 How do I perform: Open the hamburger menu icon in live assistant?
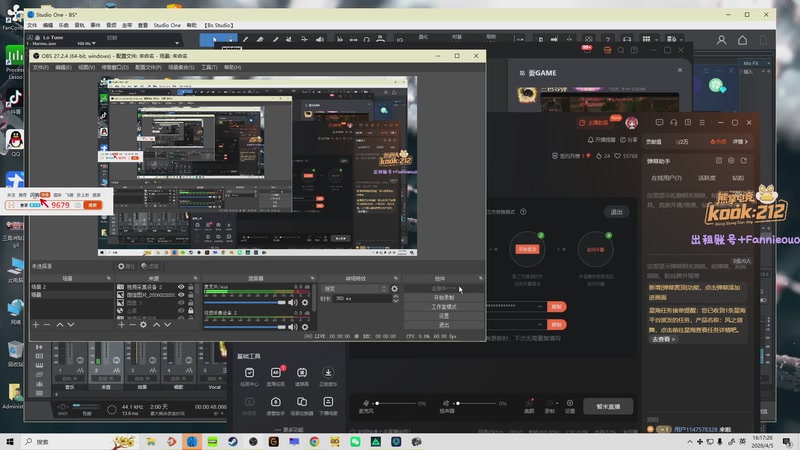click(x=702, y=122)
